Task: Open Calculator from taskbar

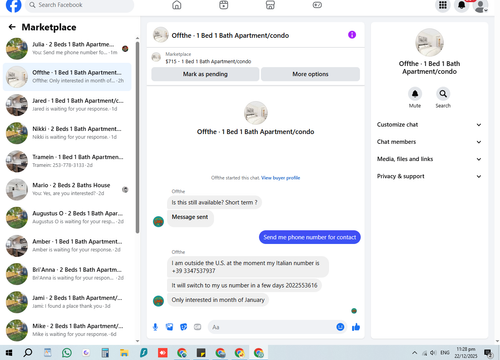Action: 105,353
